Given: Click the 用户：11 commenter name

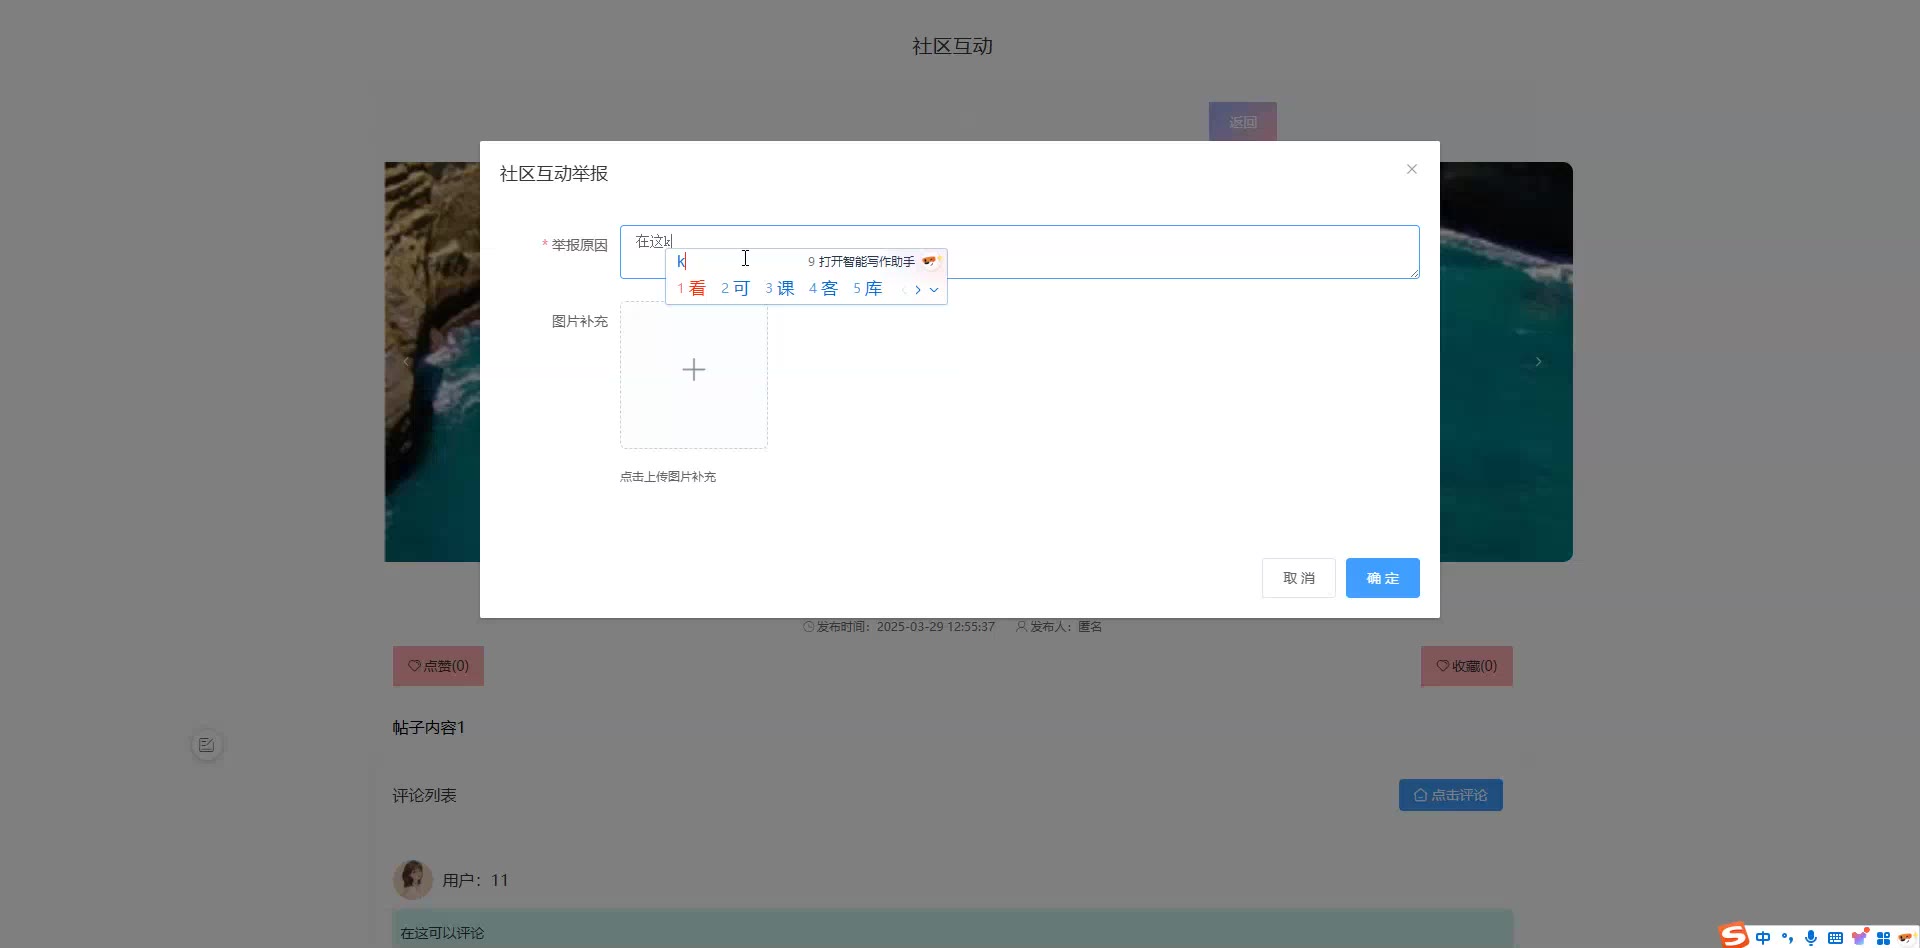Looking at the screenshot, I should click(x=476, y=881).
